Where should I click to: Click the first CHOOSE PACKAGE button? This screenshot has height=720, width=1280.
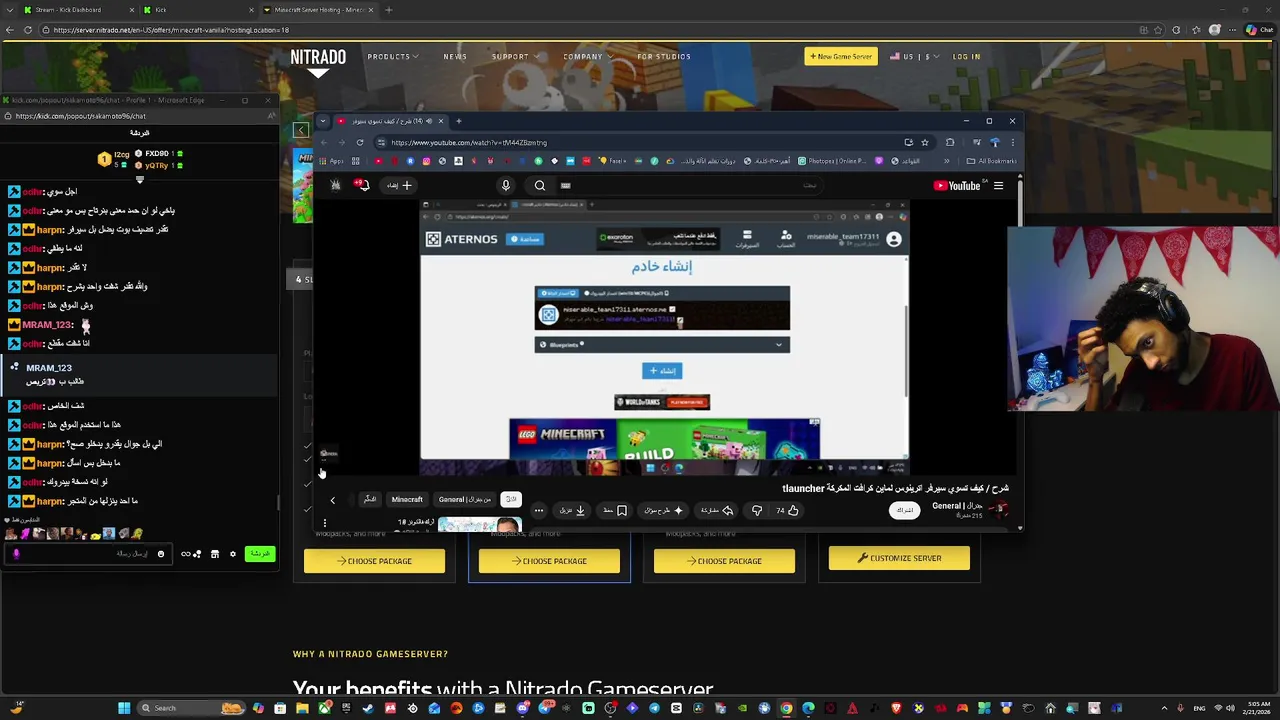(x=374, y=561)
